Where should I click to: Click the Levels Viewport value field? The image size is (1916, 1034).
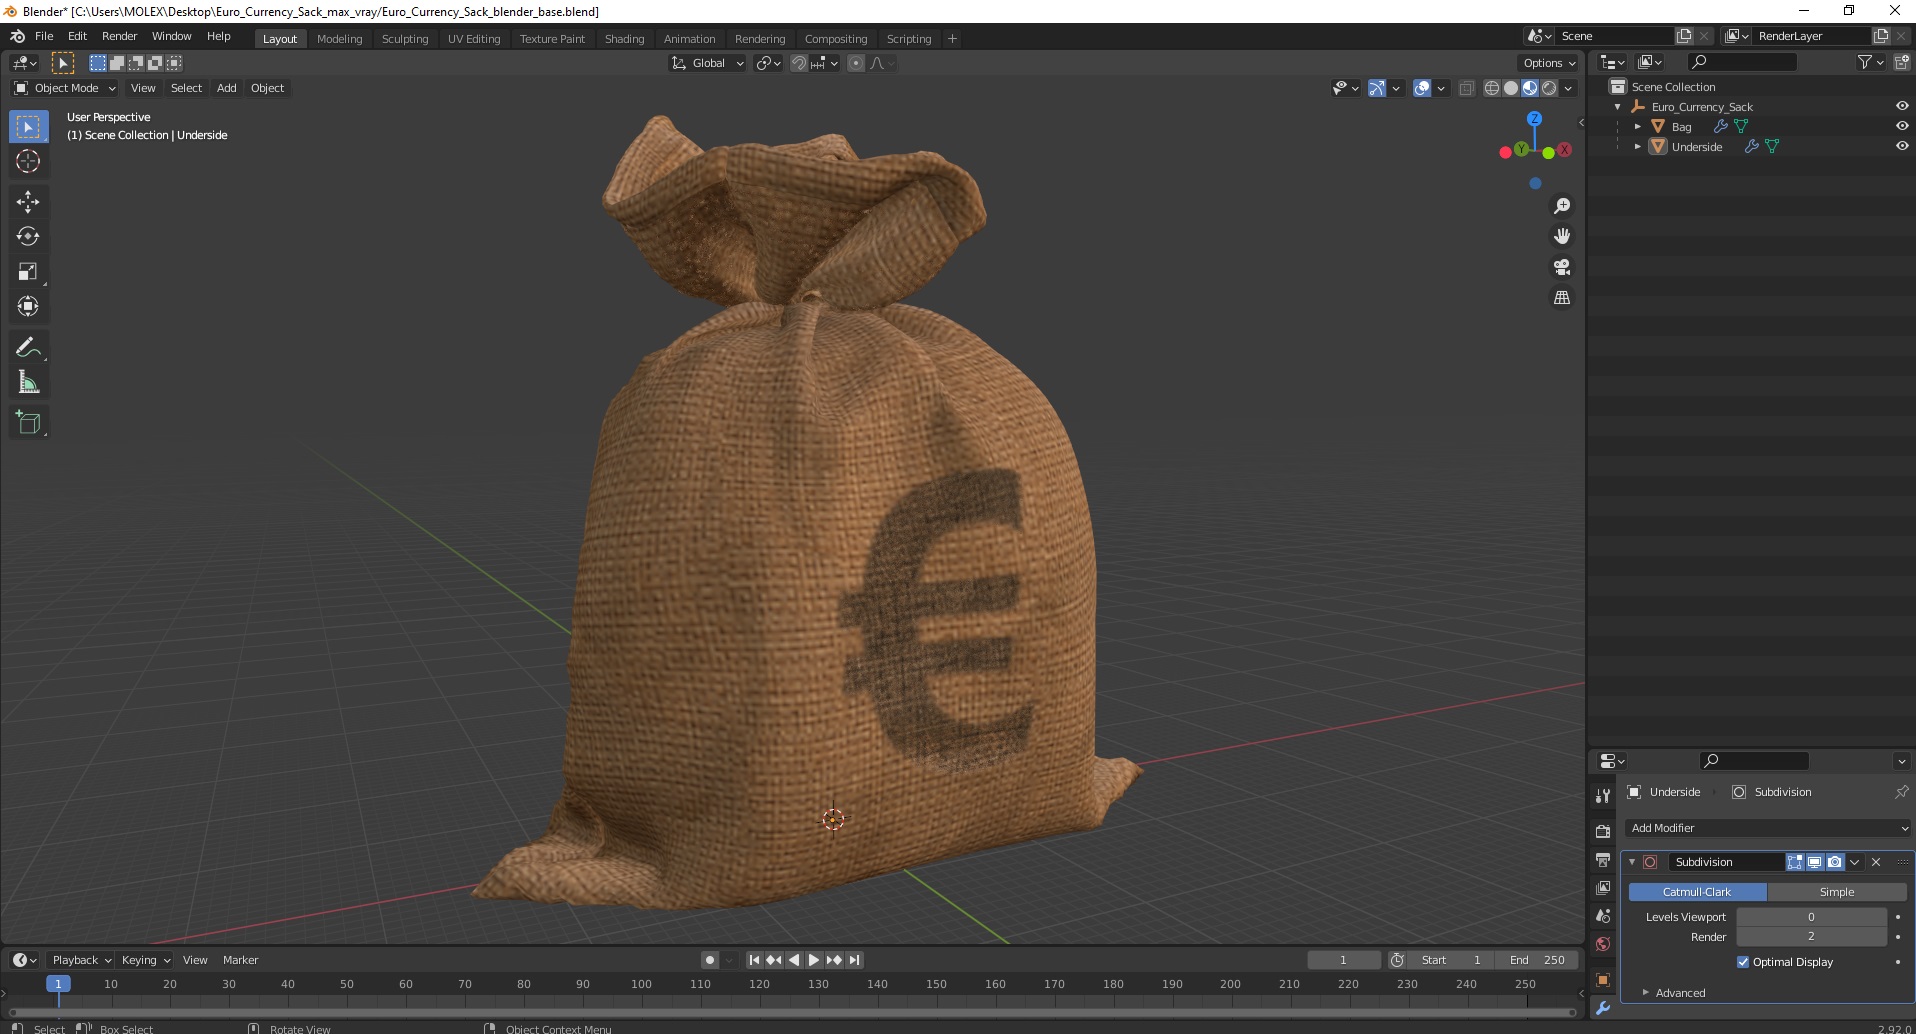tap(1811, 917)
